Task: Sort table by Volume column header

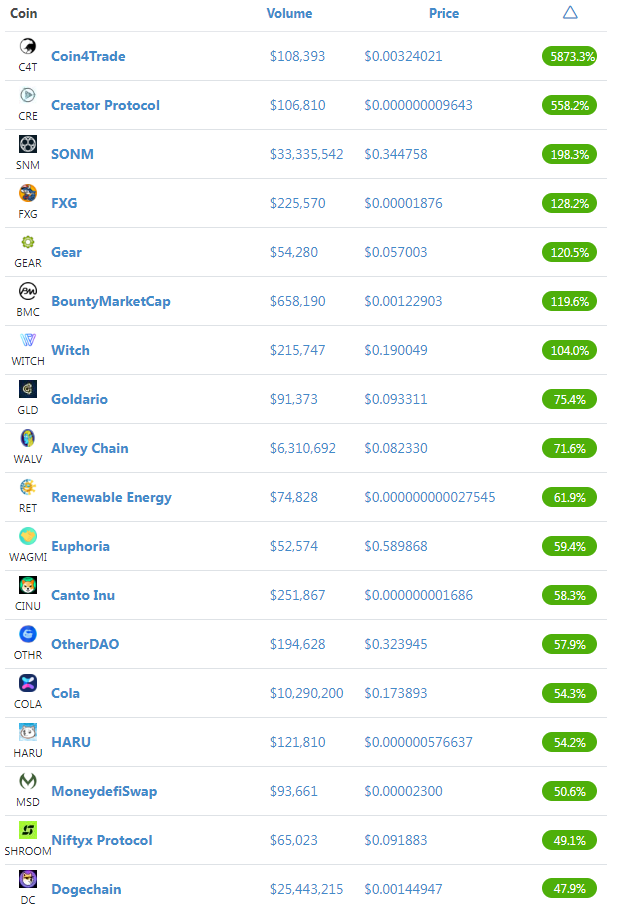Action: coord(289,13)
